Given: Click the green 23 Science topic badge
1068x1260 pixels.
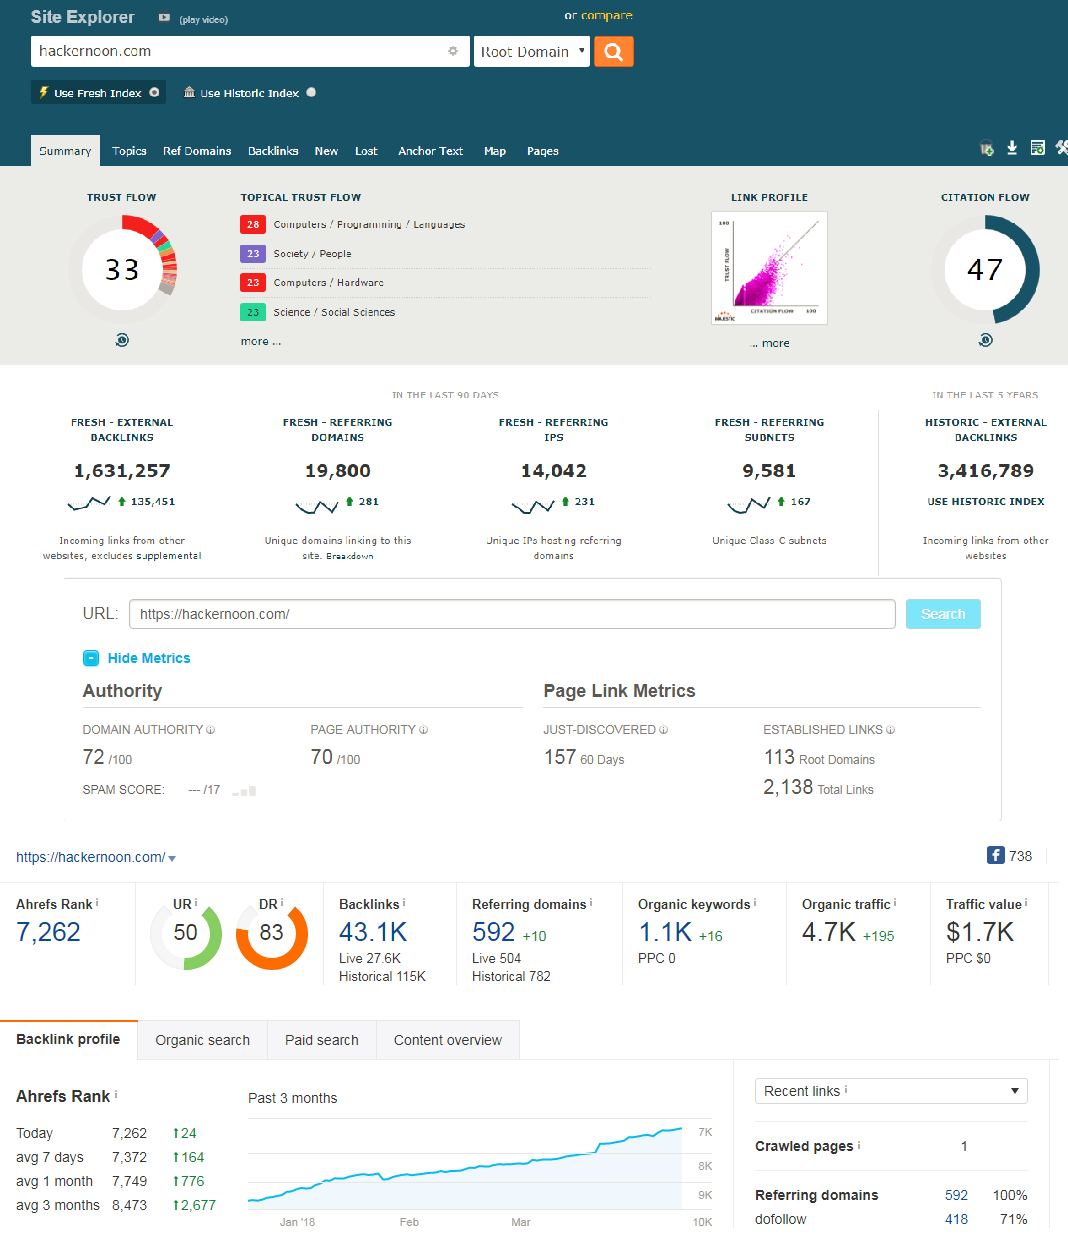Looking at the screenshot, I should tap(253, 312).
